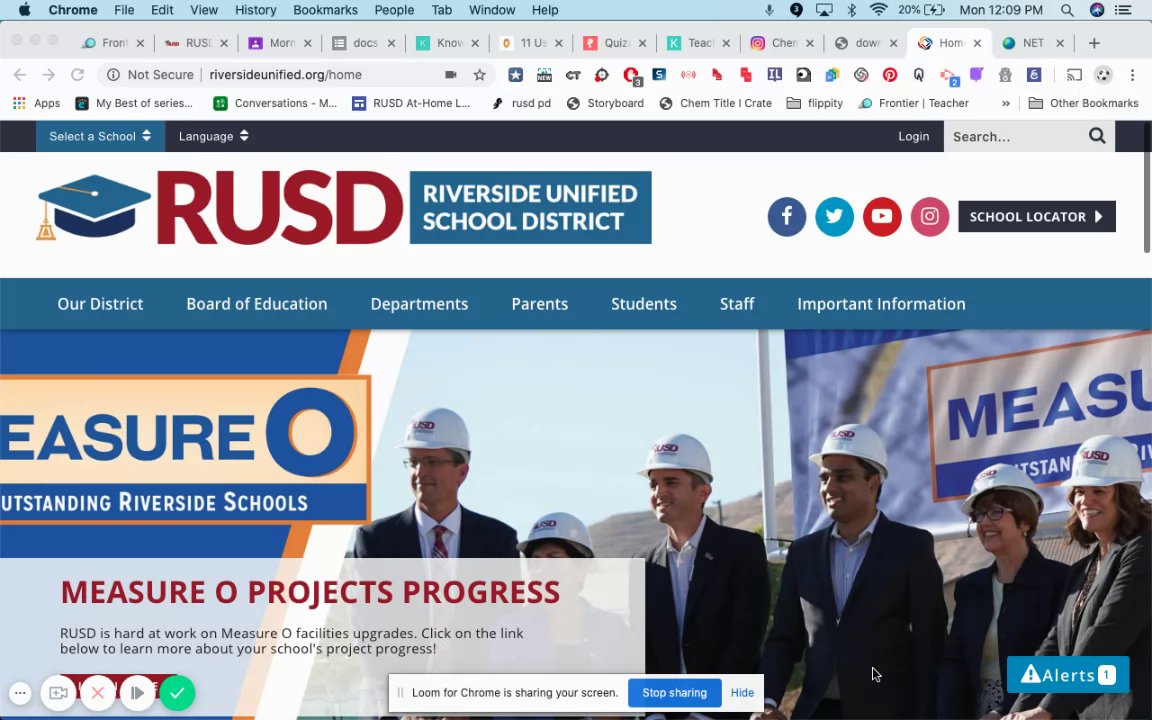Click the blue star extension icon
This screenshot has width=1152, height=720.
(516, 74)
